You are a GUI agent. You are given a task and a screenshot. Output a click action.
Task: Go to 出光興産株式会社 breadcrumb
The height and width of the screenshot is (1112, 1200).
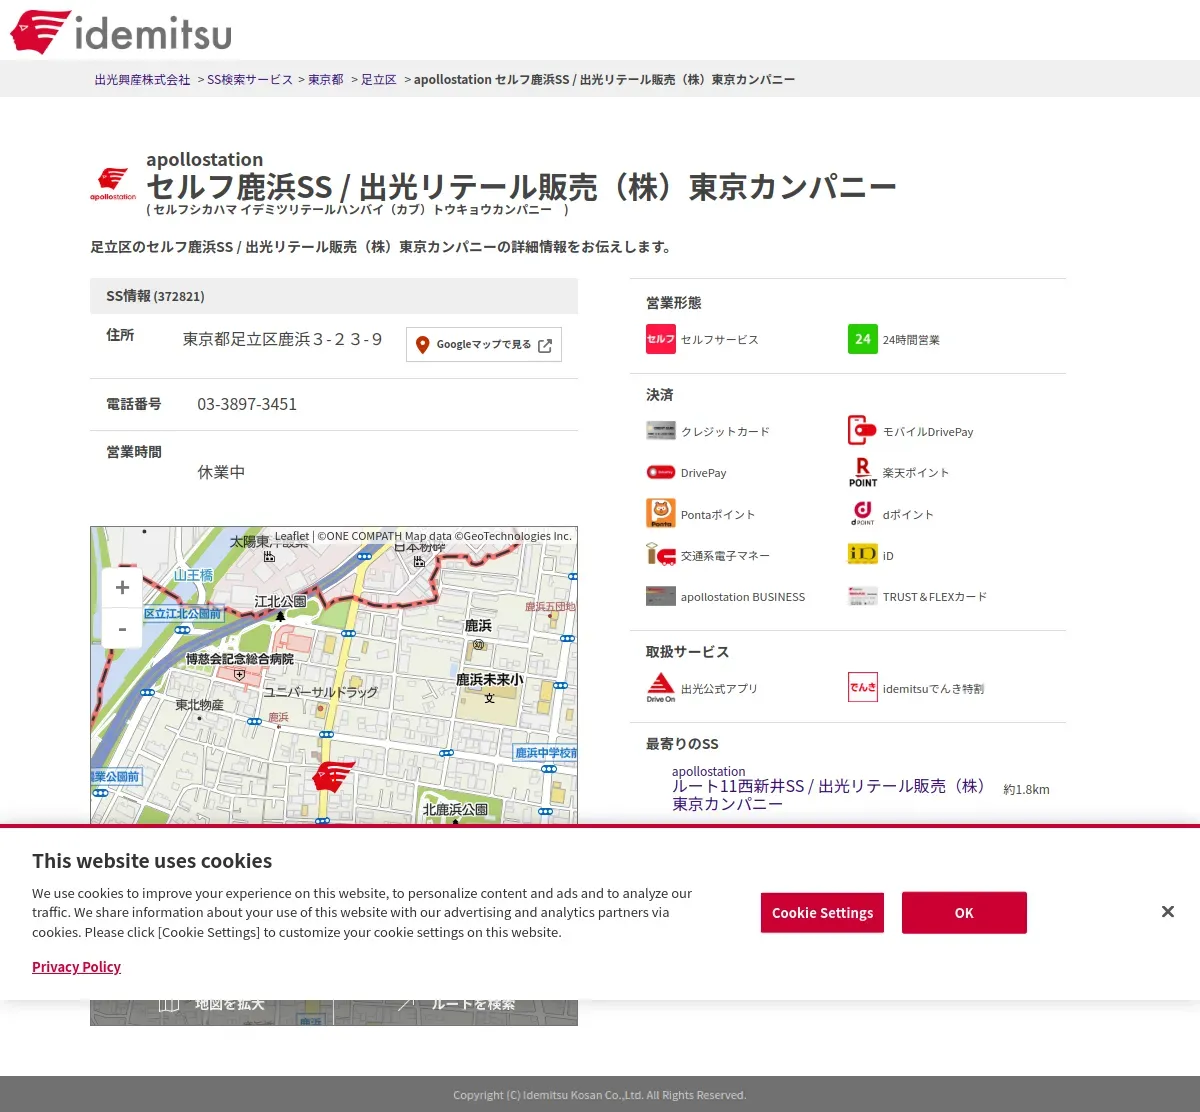point(142,79)
